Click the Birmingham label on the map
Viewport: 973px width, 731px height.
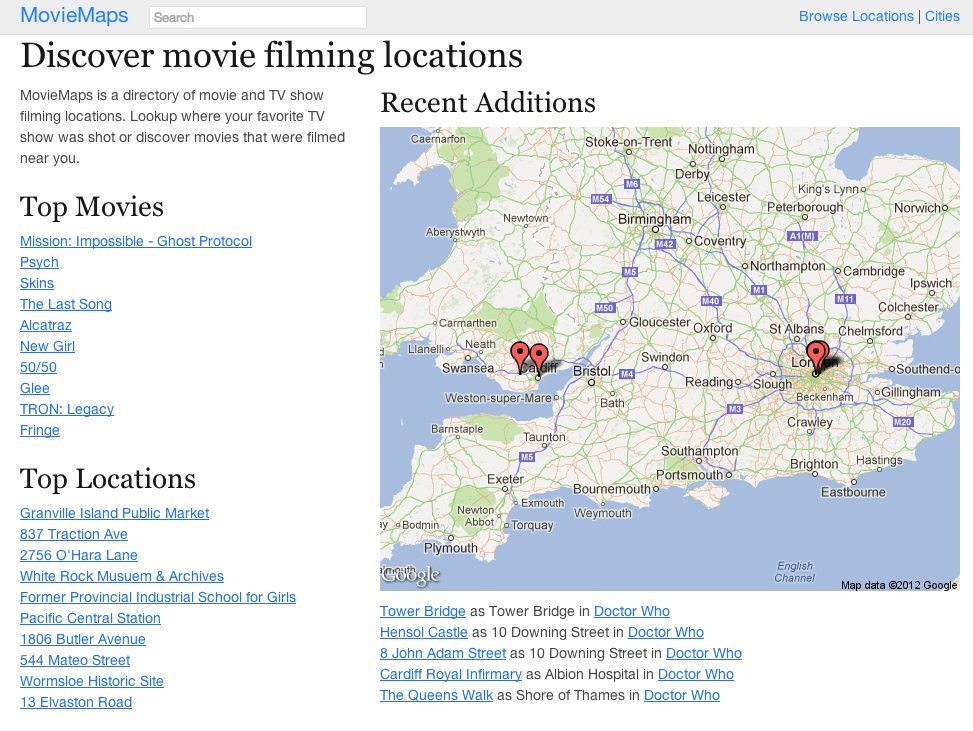(x=654, y=220)
